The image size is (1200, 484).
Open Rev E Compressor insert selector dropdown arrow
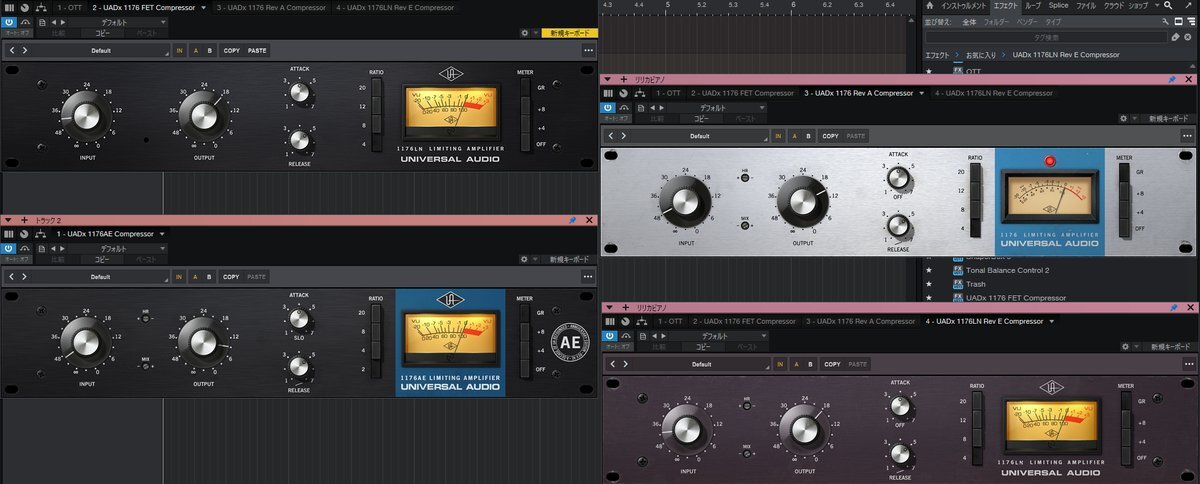[1052, 321]
